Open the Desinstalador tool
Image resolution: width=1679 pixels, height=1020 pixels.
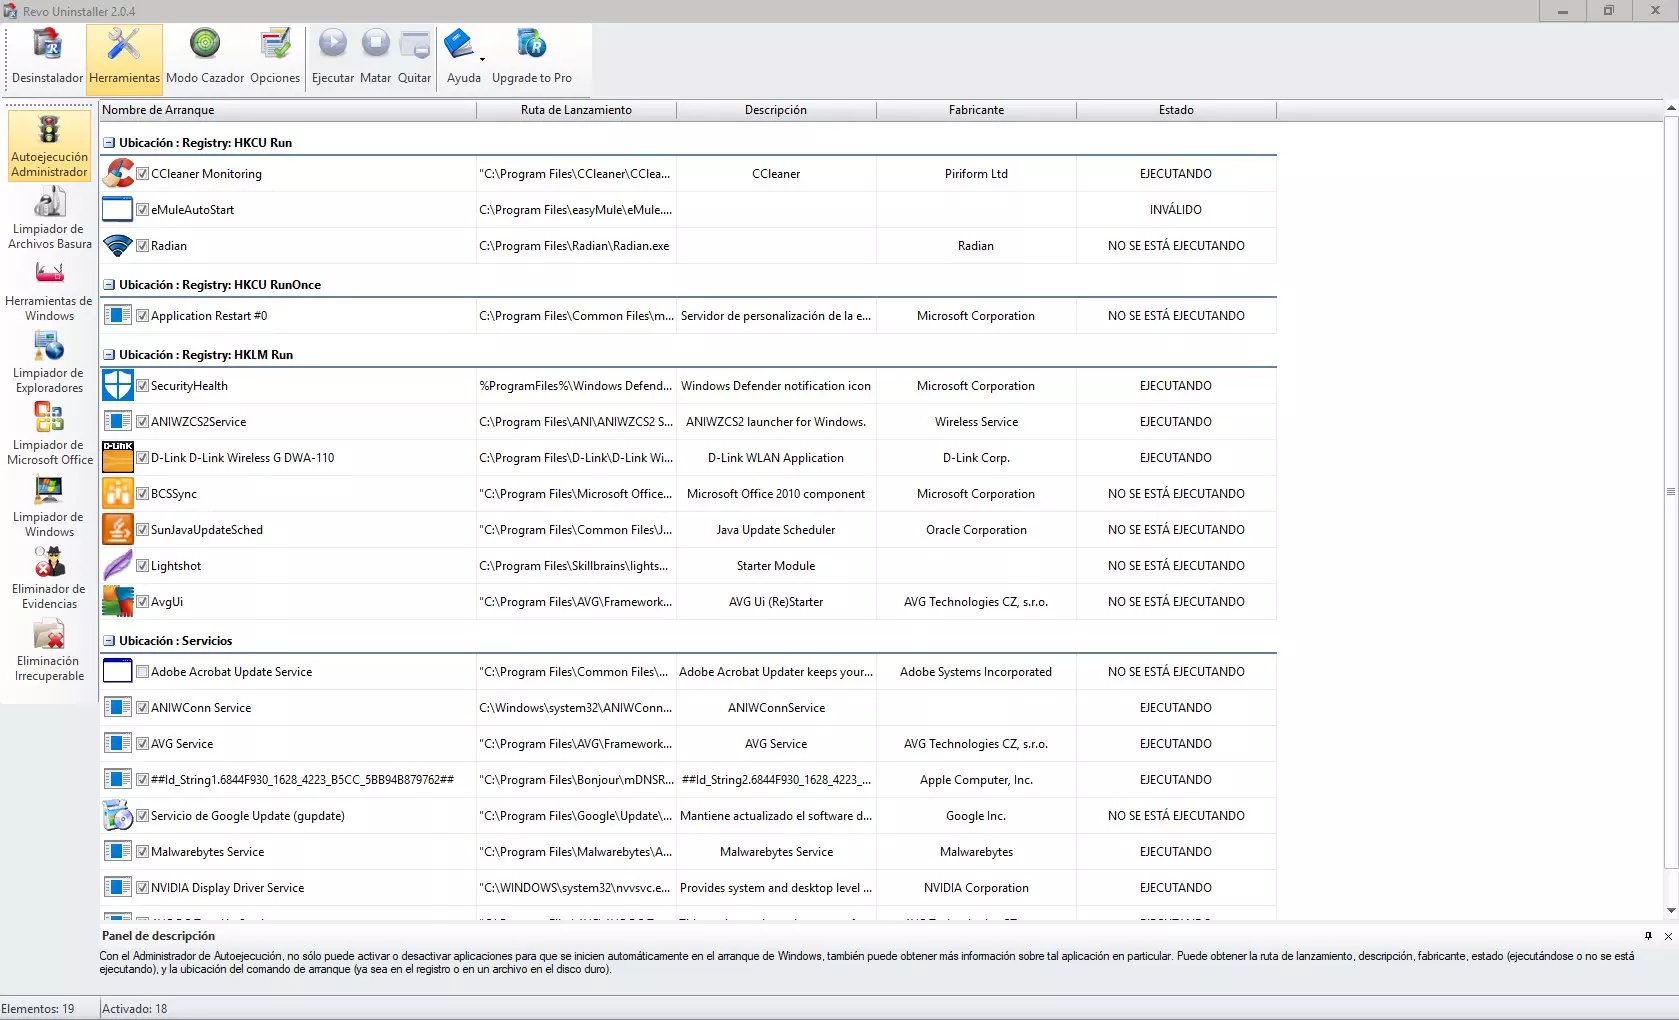click(47, 56)
